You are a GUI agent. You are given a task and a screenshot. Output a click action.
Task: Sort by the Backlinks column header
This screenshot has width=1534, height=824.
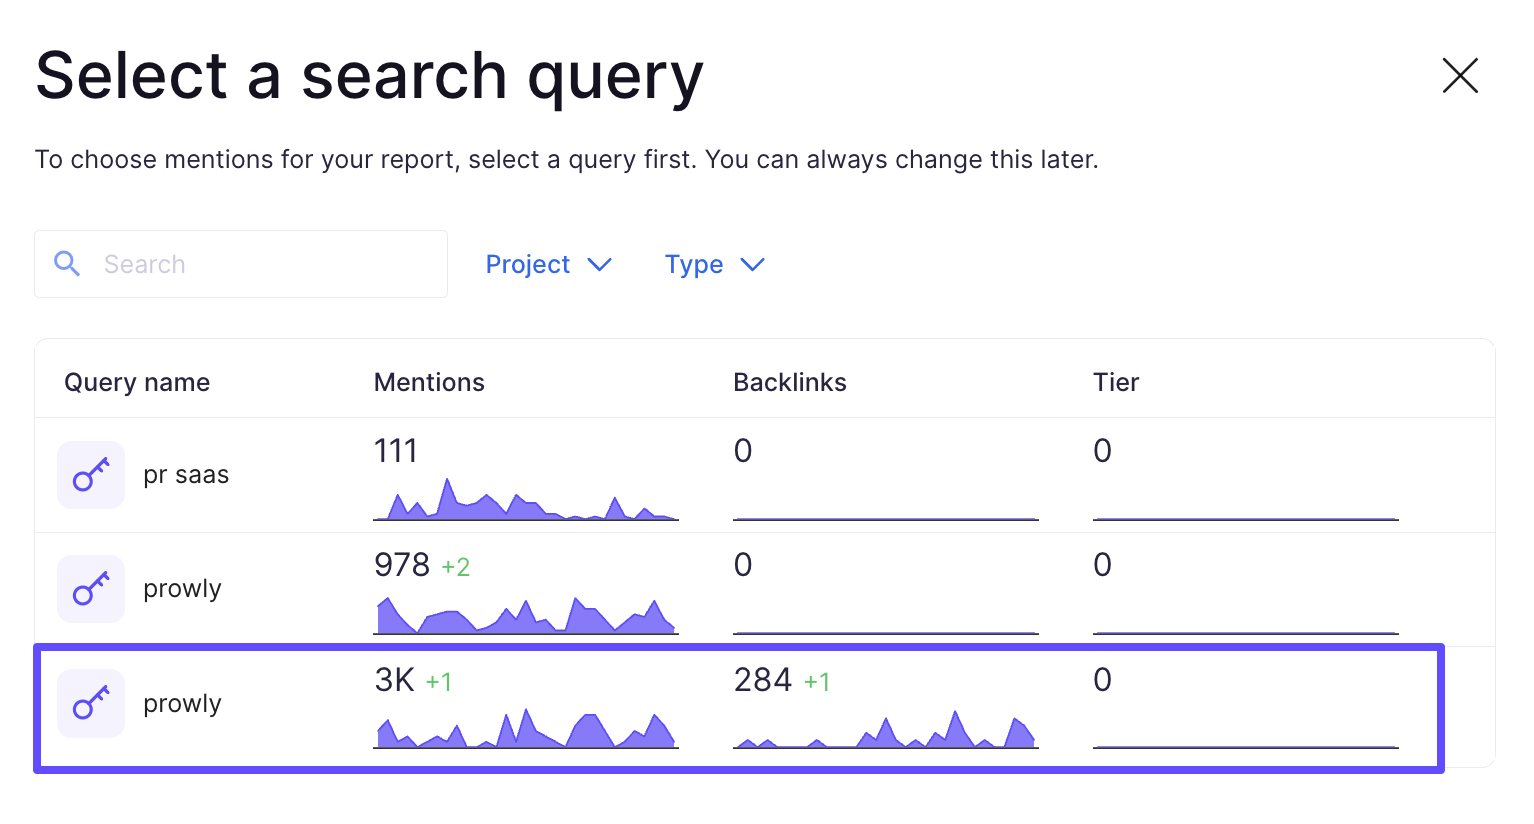[x=790, y=382]
